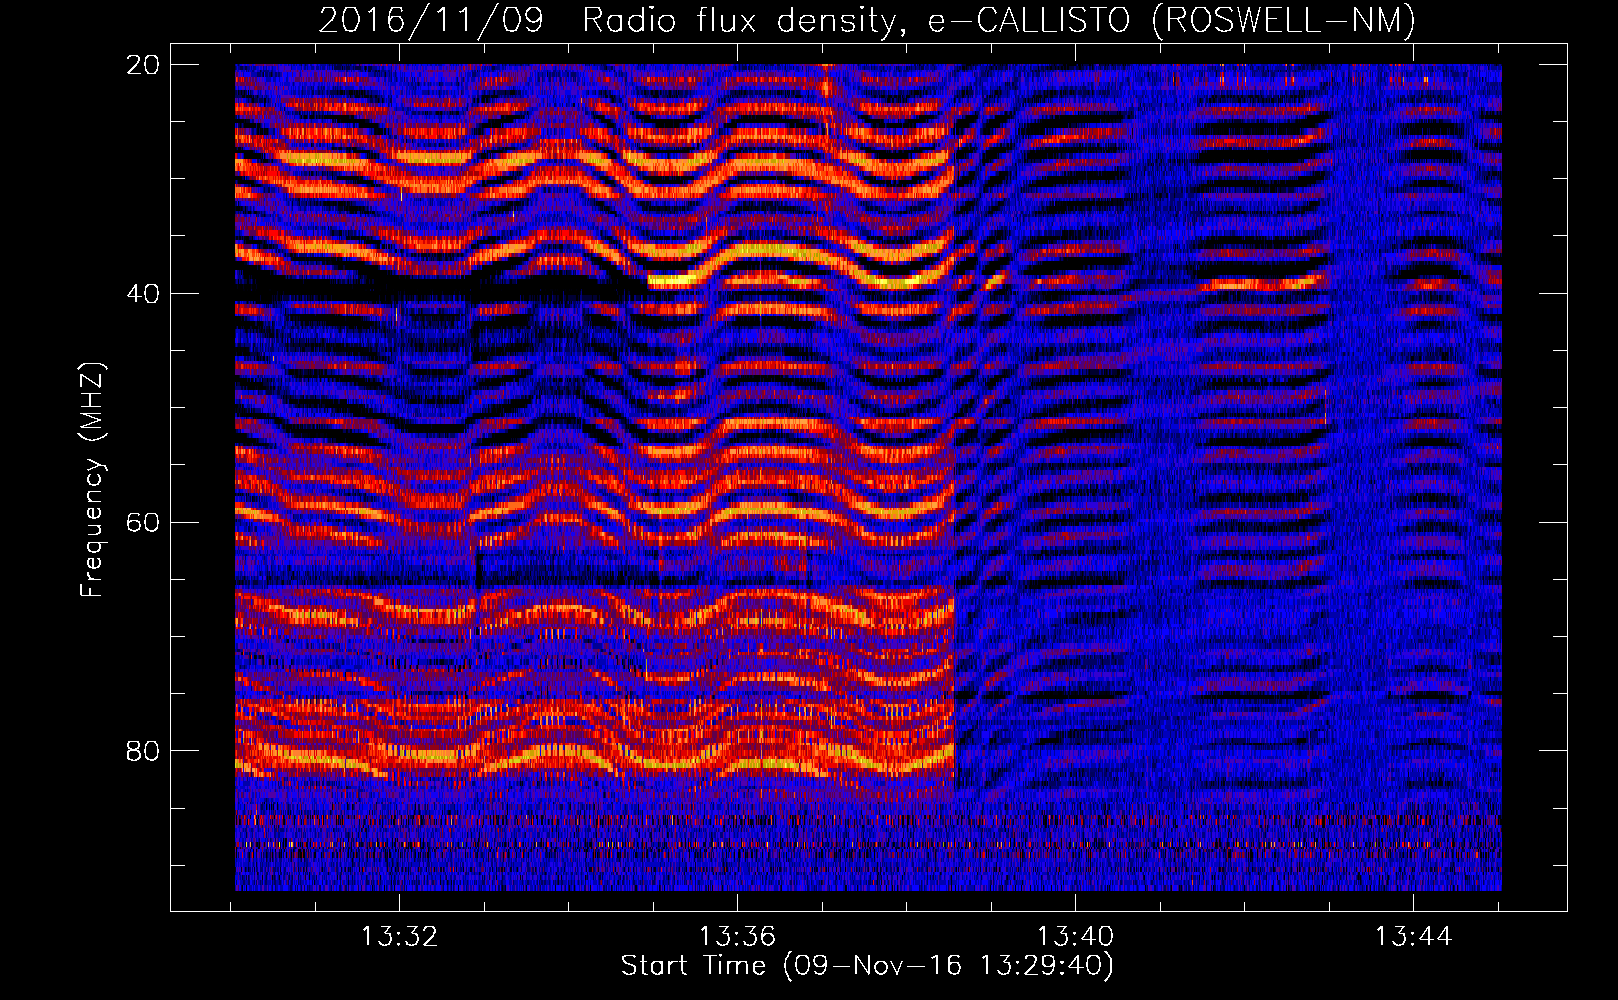
Task: Click the 20 frequency tick label
Action: pyautogui.click(x=143, y=65)
